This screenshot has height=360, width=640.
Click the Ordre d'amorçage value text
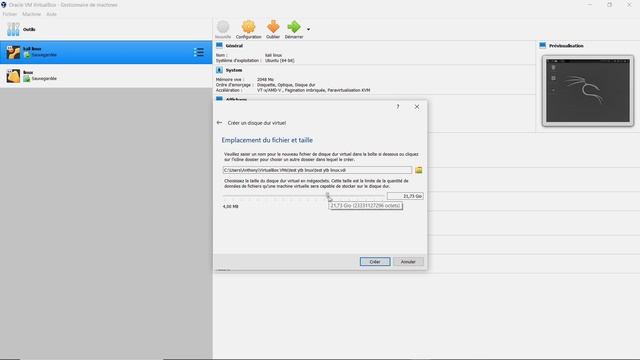[286, 85]
